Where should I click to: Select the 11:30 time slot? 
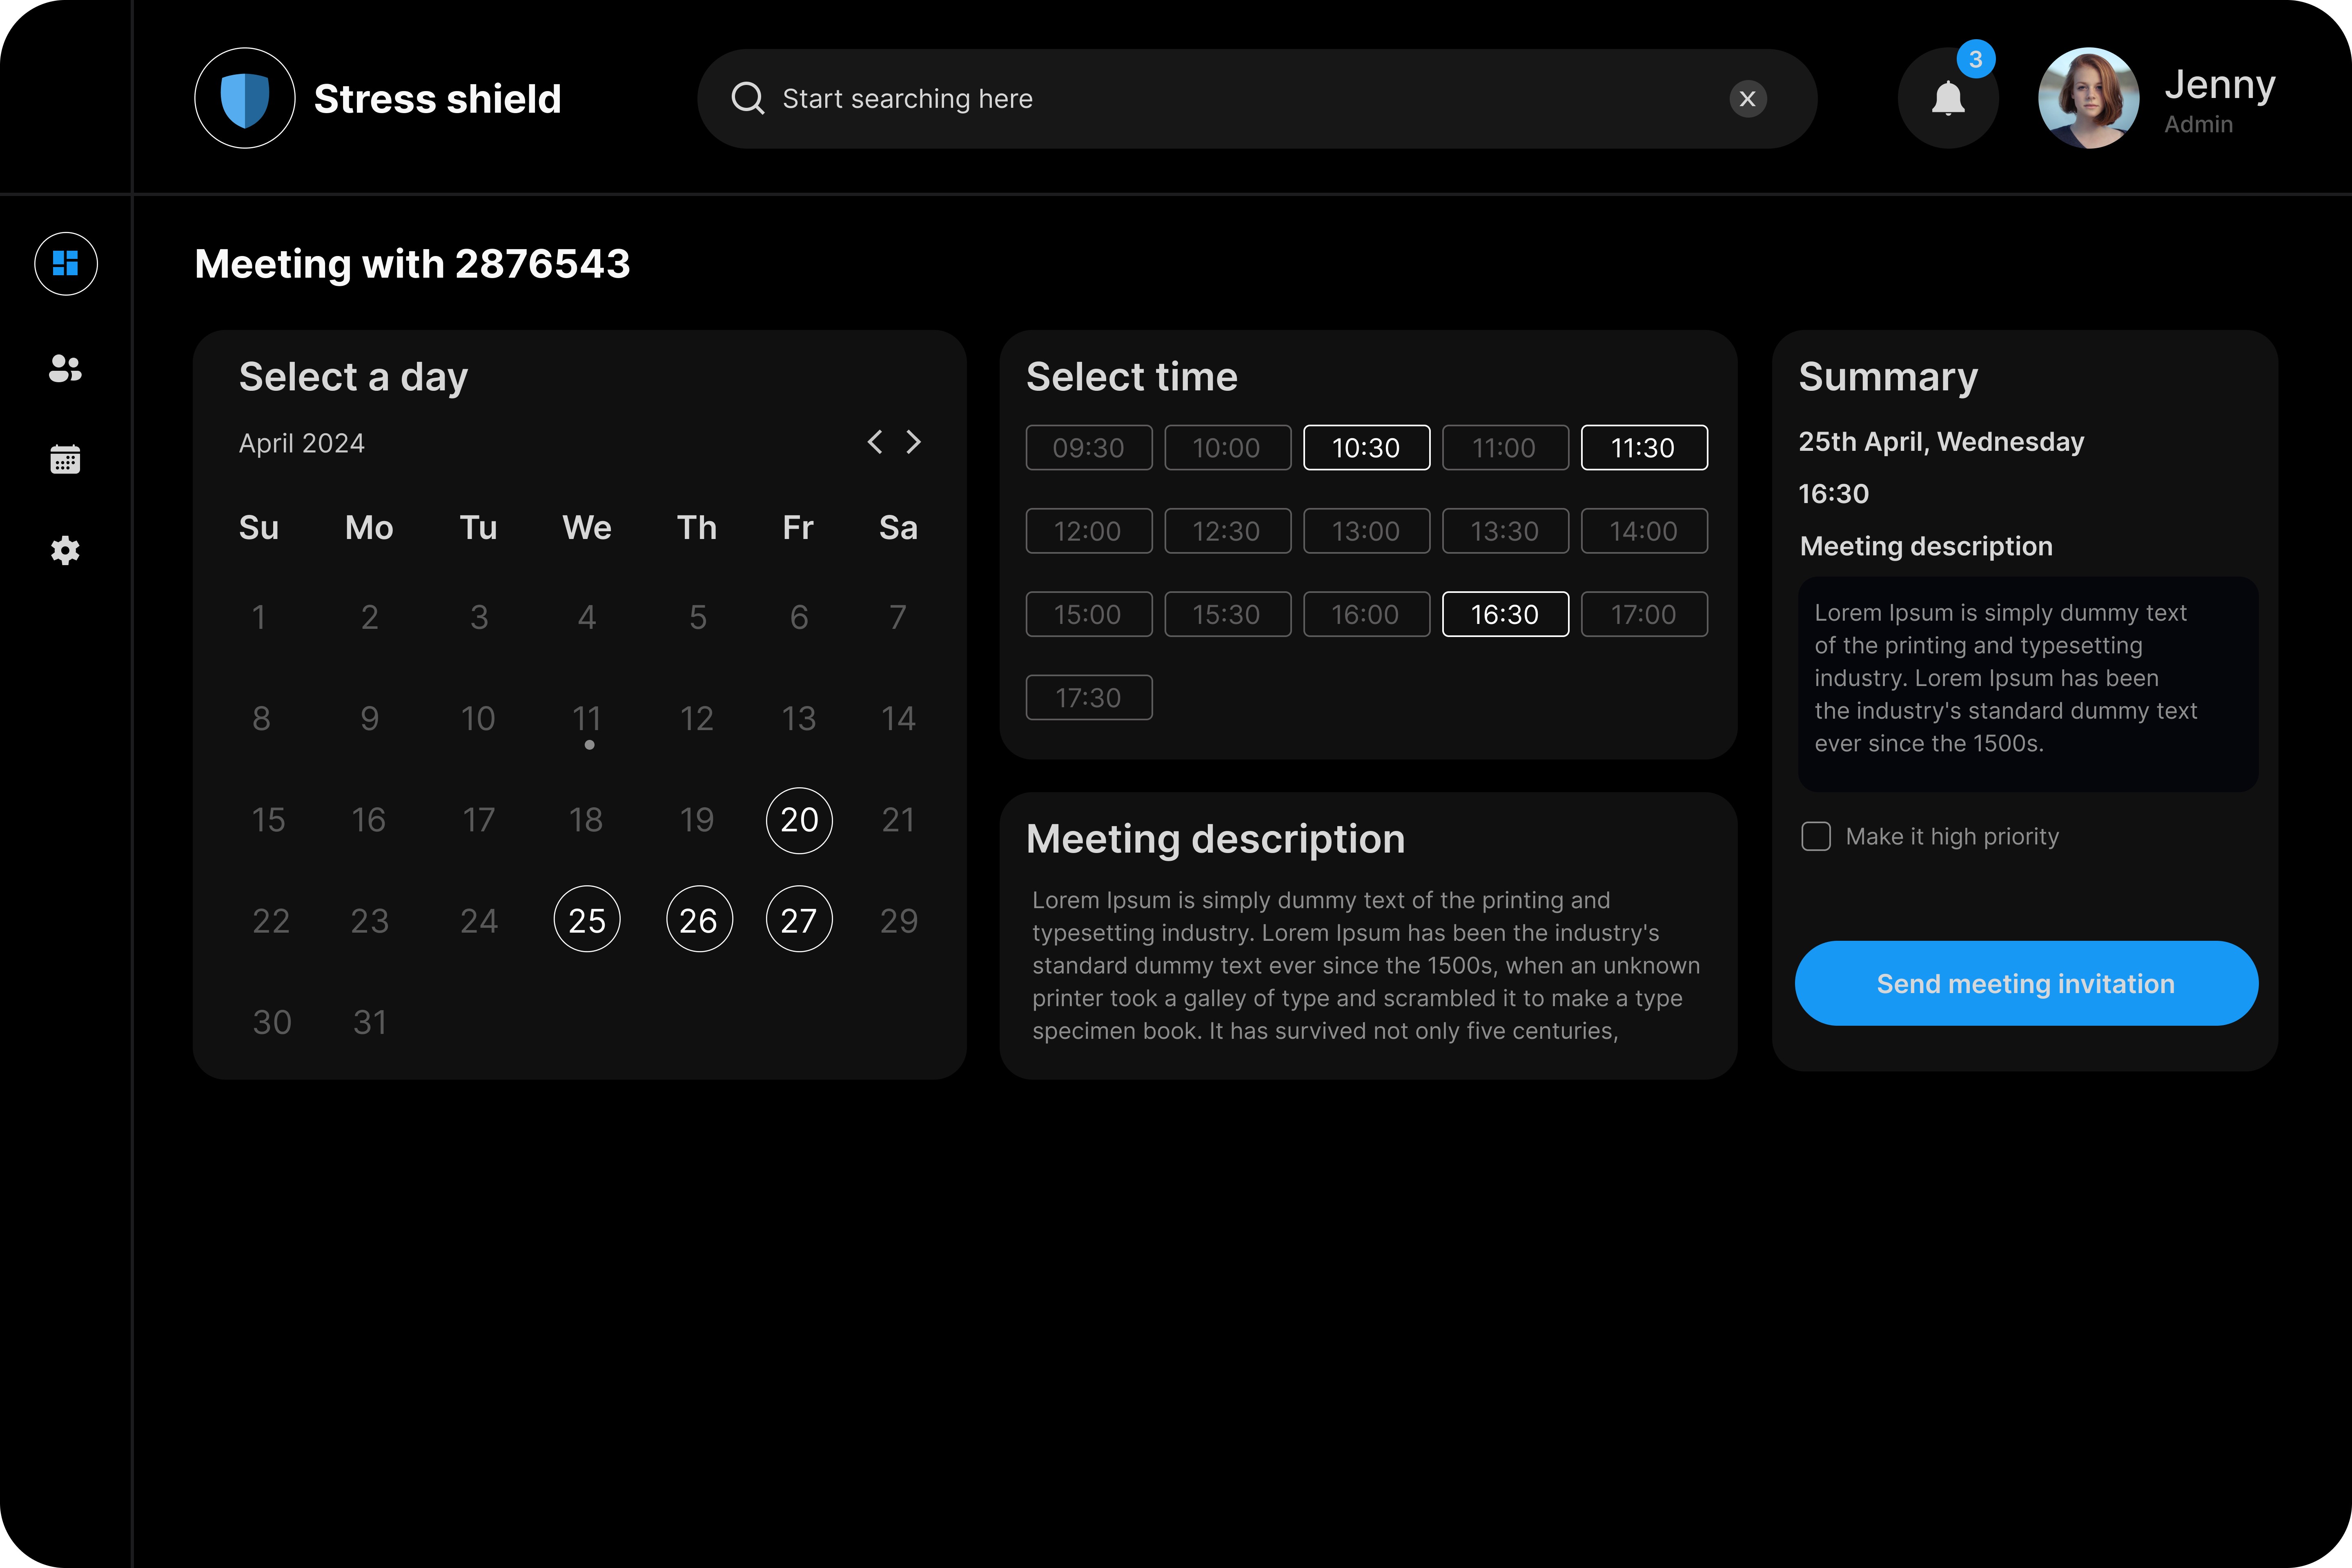(x=1643, y=448)
